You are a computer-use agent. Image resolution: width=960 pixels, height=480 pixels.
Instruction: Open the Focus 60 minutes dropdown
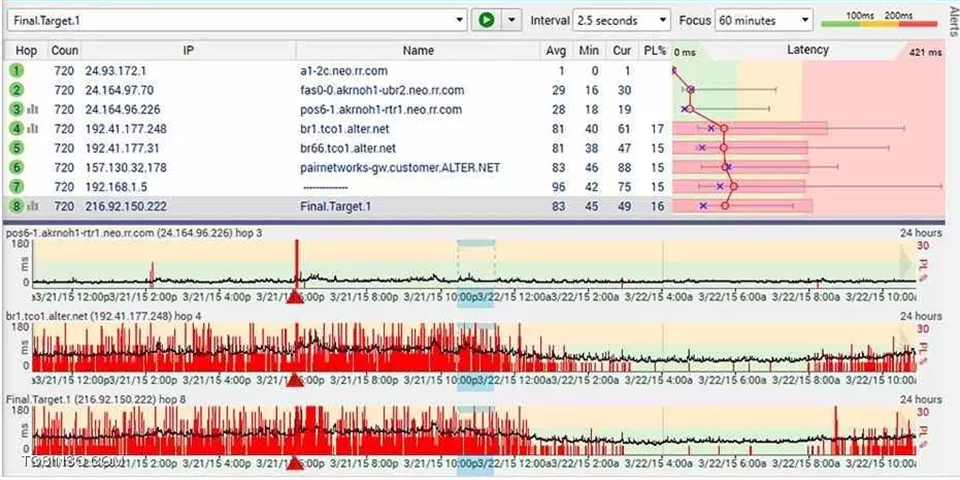pyautogui.click(x=805, y=20)
